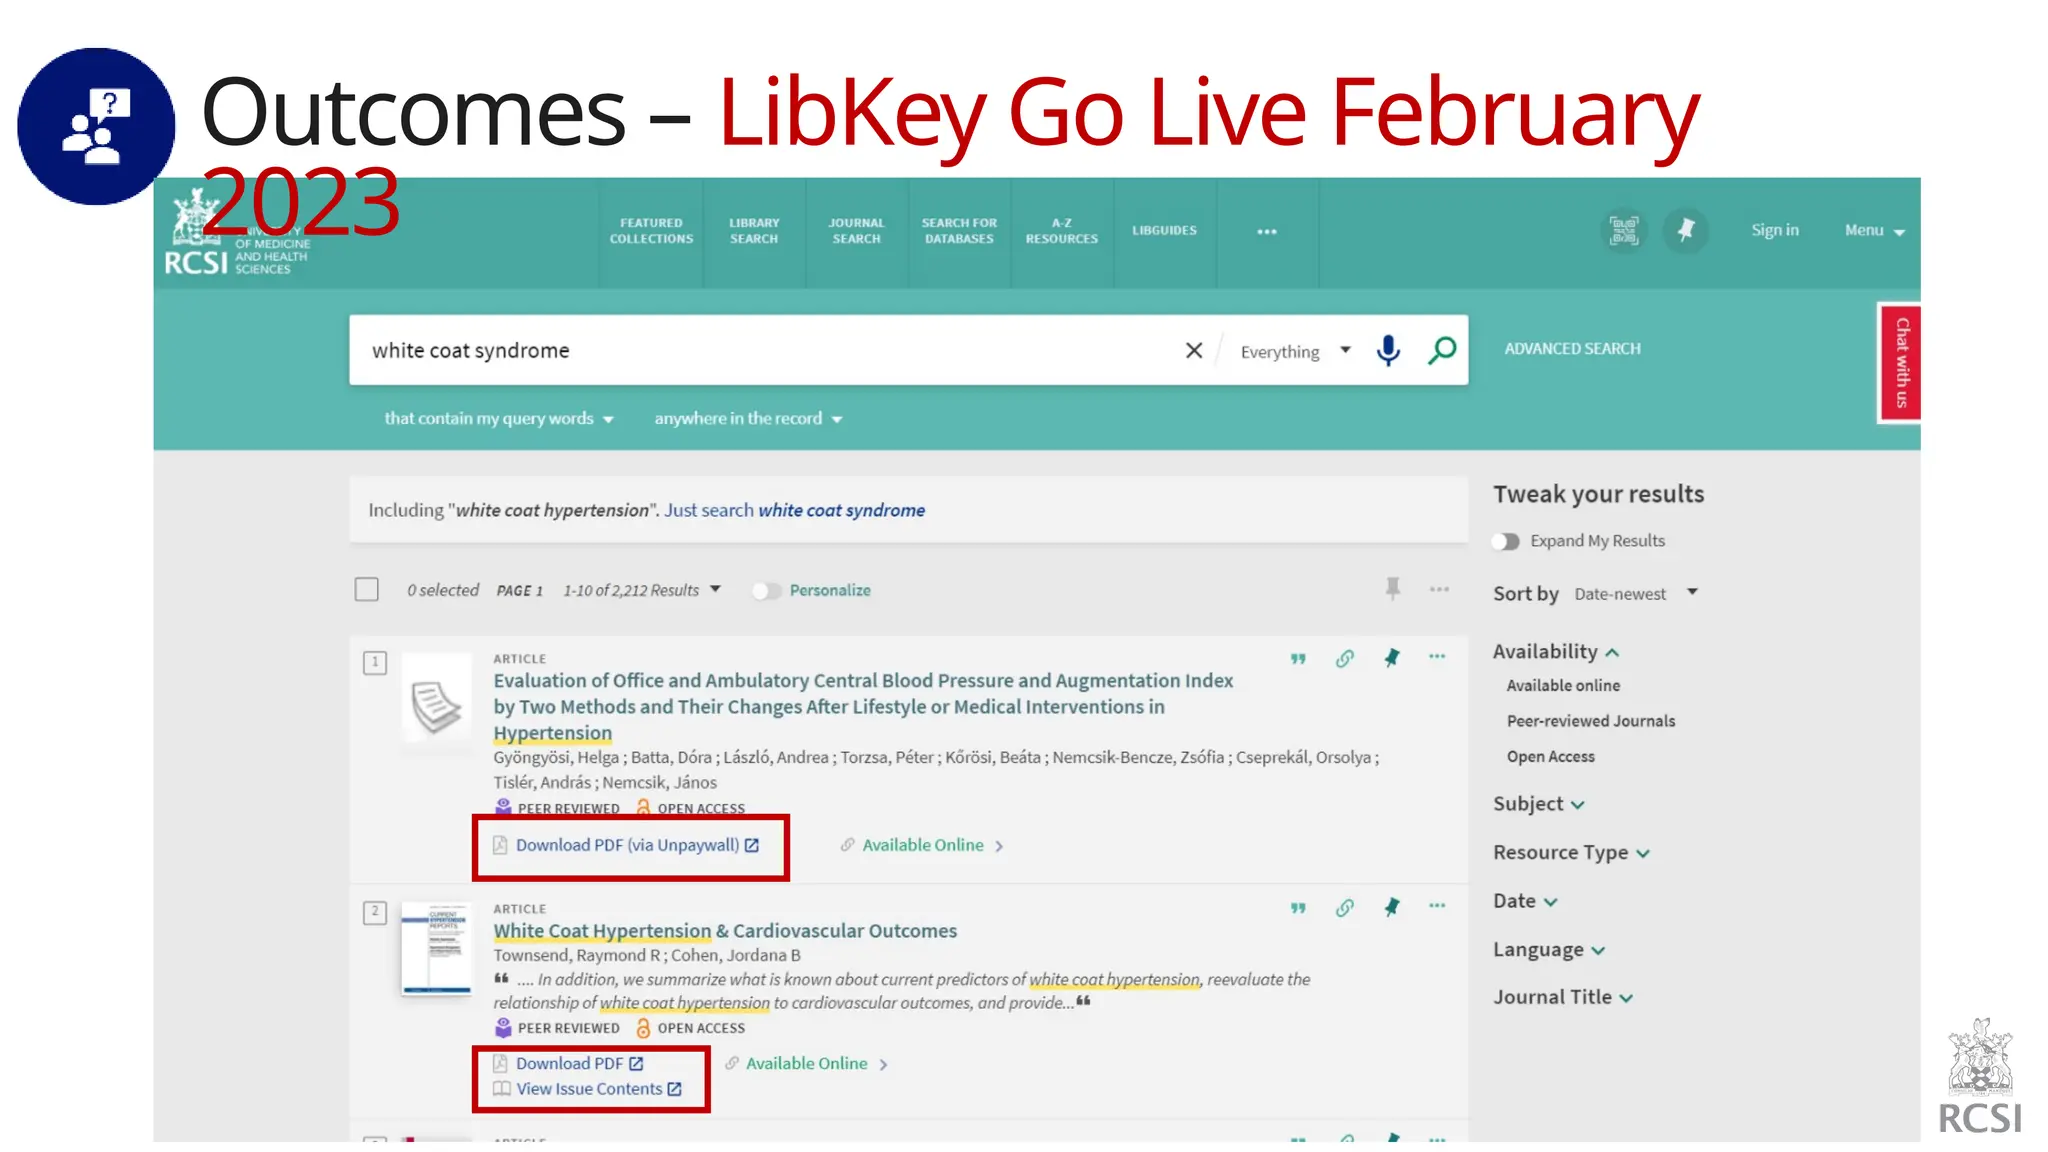Open title 'White Coat Hypertension & Cardiovascular Outcomes'
2048x1152 pixels.
[x=725, y=931]
